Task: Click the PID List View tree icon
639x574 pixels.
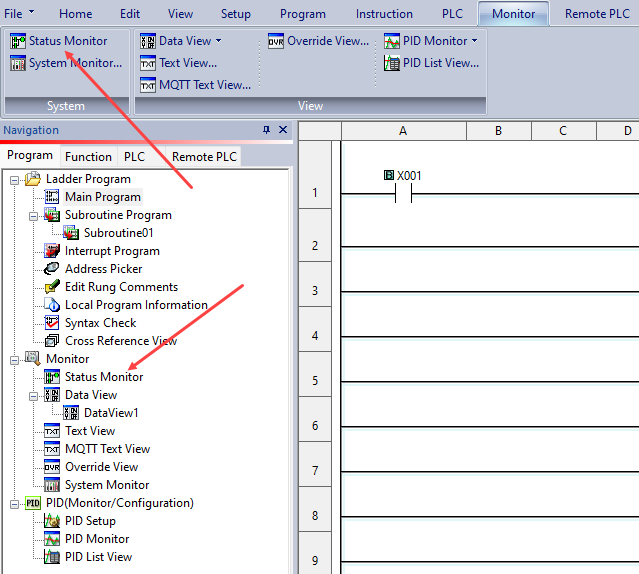Action: (x=52, y=556)
